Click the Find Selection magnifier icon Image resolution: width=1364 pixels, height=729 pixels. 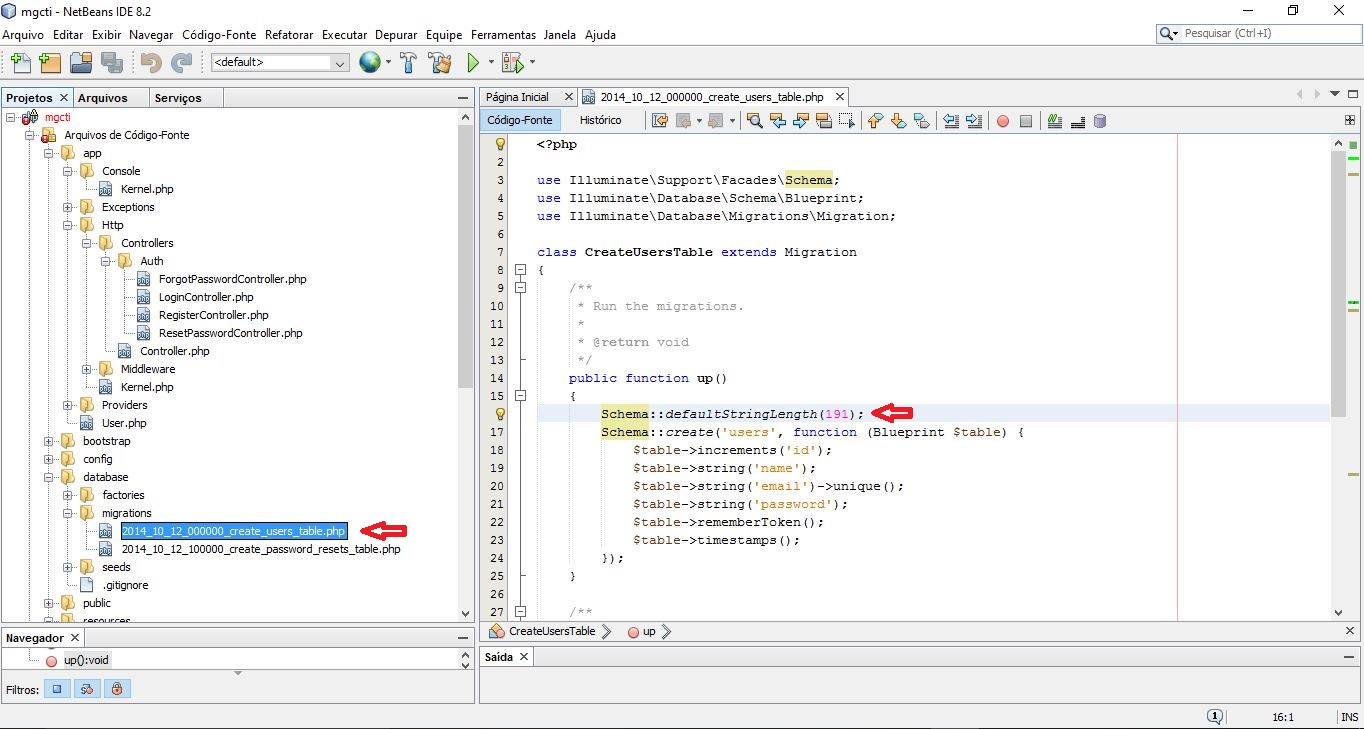755,121
